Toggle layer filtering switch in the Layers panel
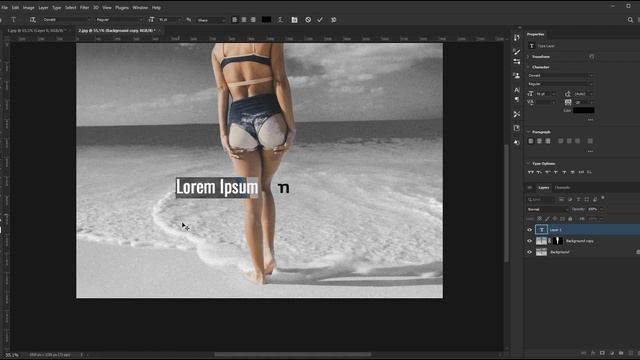The width and height of the screenshot is (640, 360). [x=603, y=198]
